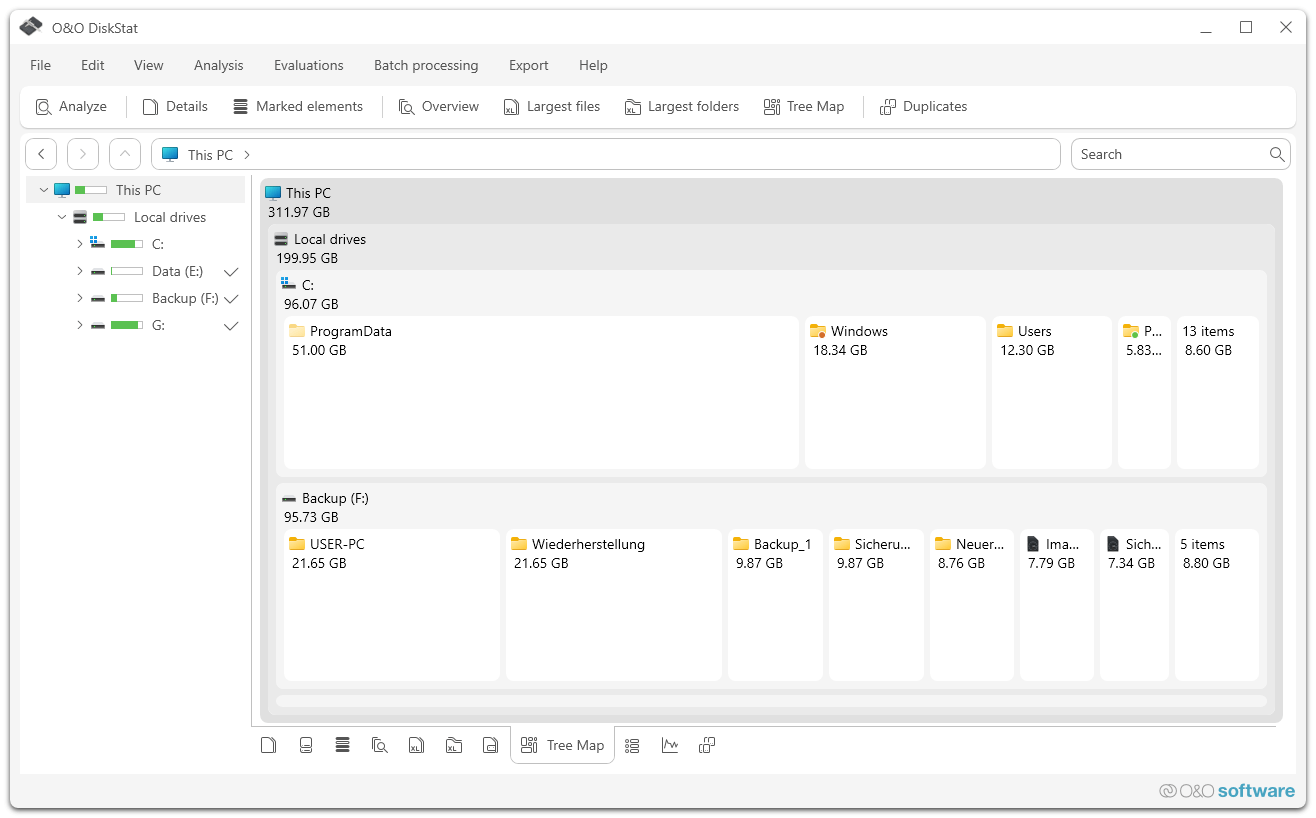Go forward with the right arrow button
This screenshot has width=1316, height=818.
pyautogui.click(x=83, y=154)
